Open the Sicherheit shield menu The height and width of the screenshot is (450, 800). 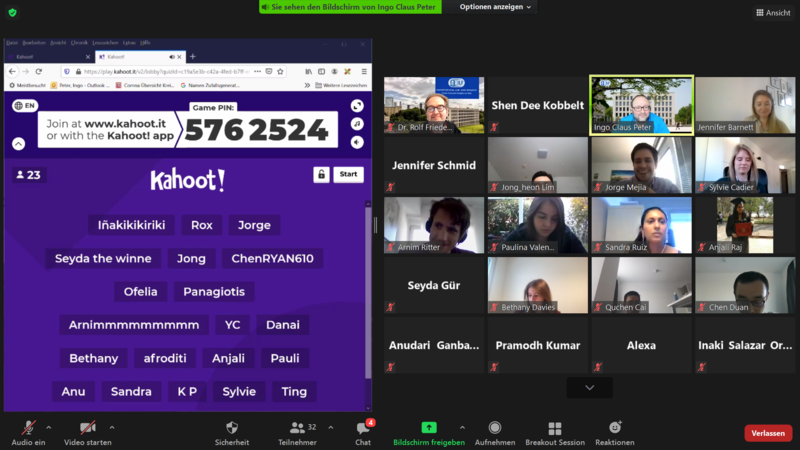[x=232, y=433]
